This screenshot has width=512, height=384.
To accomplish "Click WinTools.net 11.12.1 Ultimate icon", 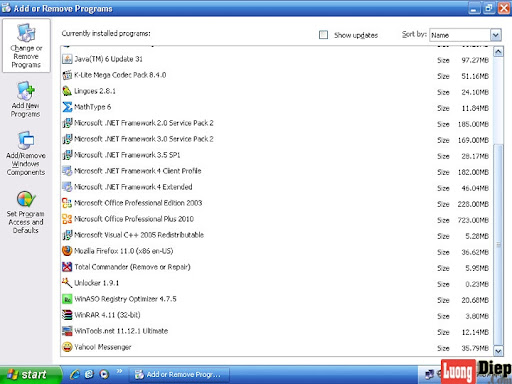I will tap(67, 331).
